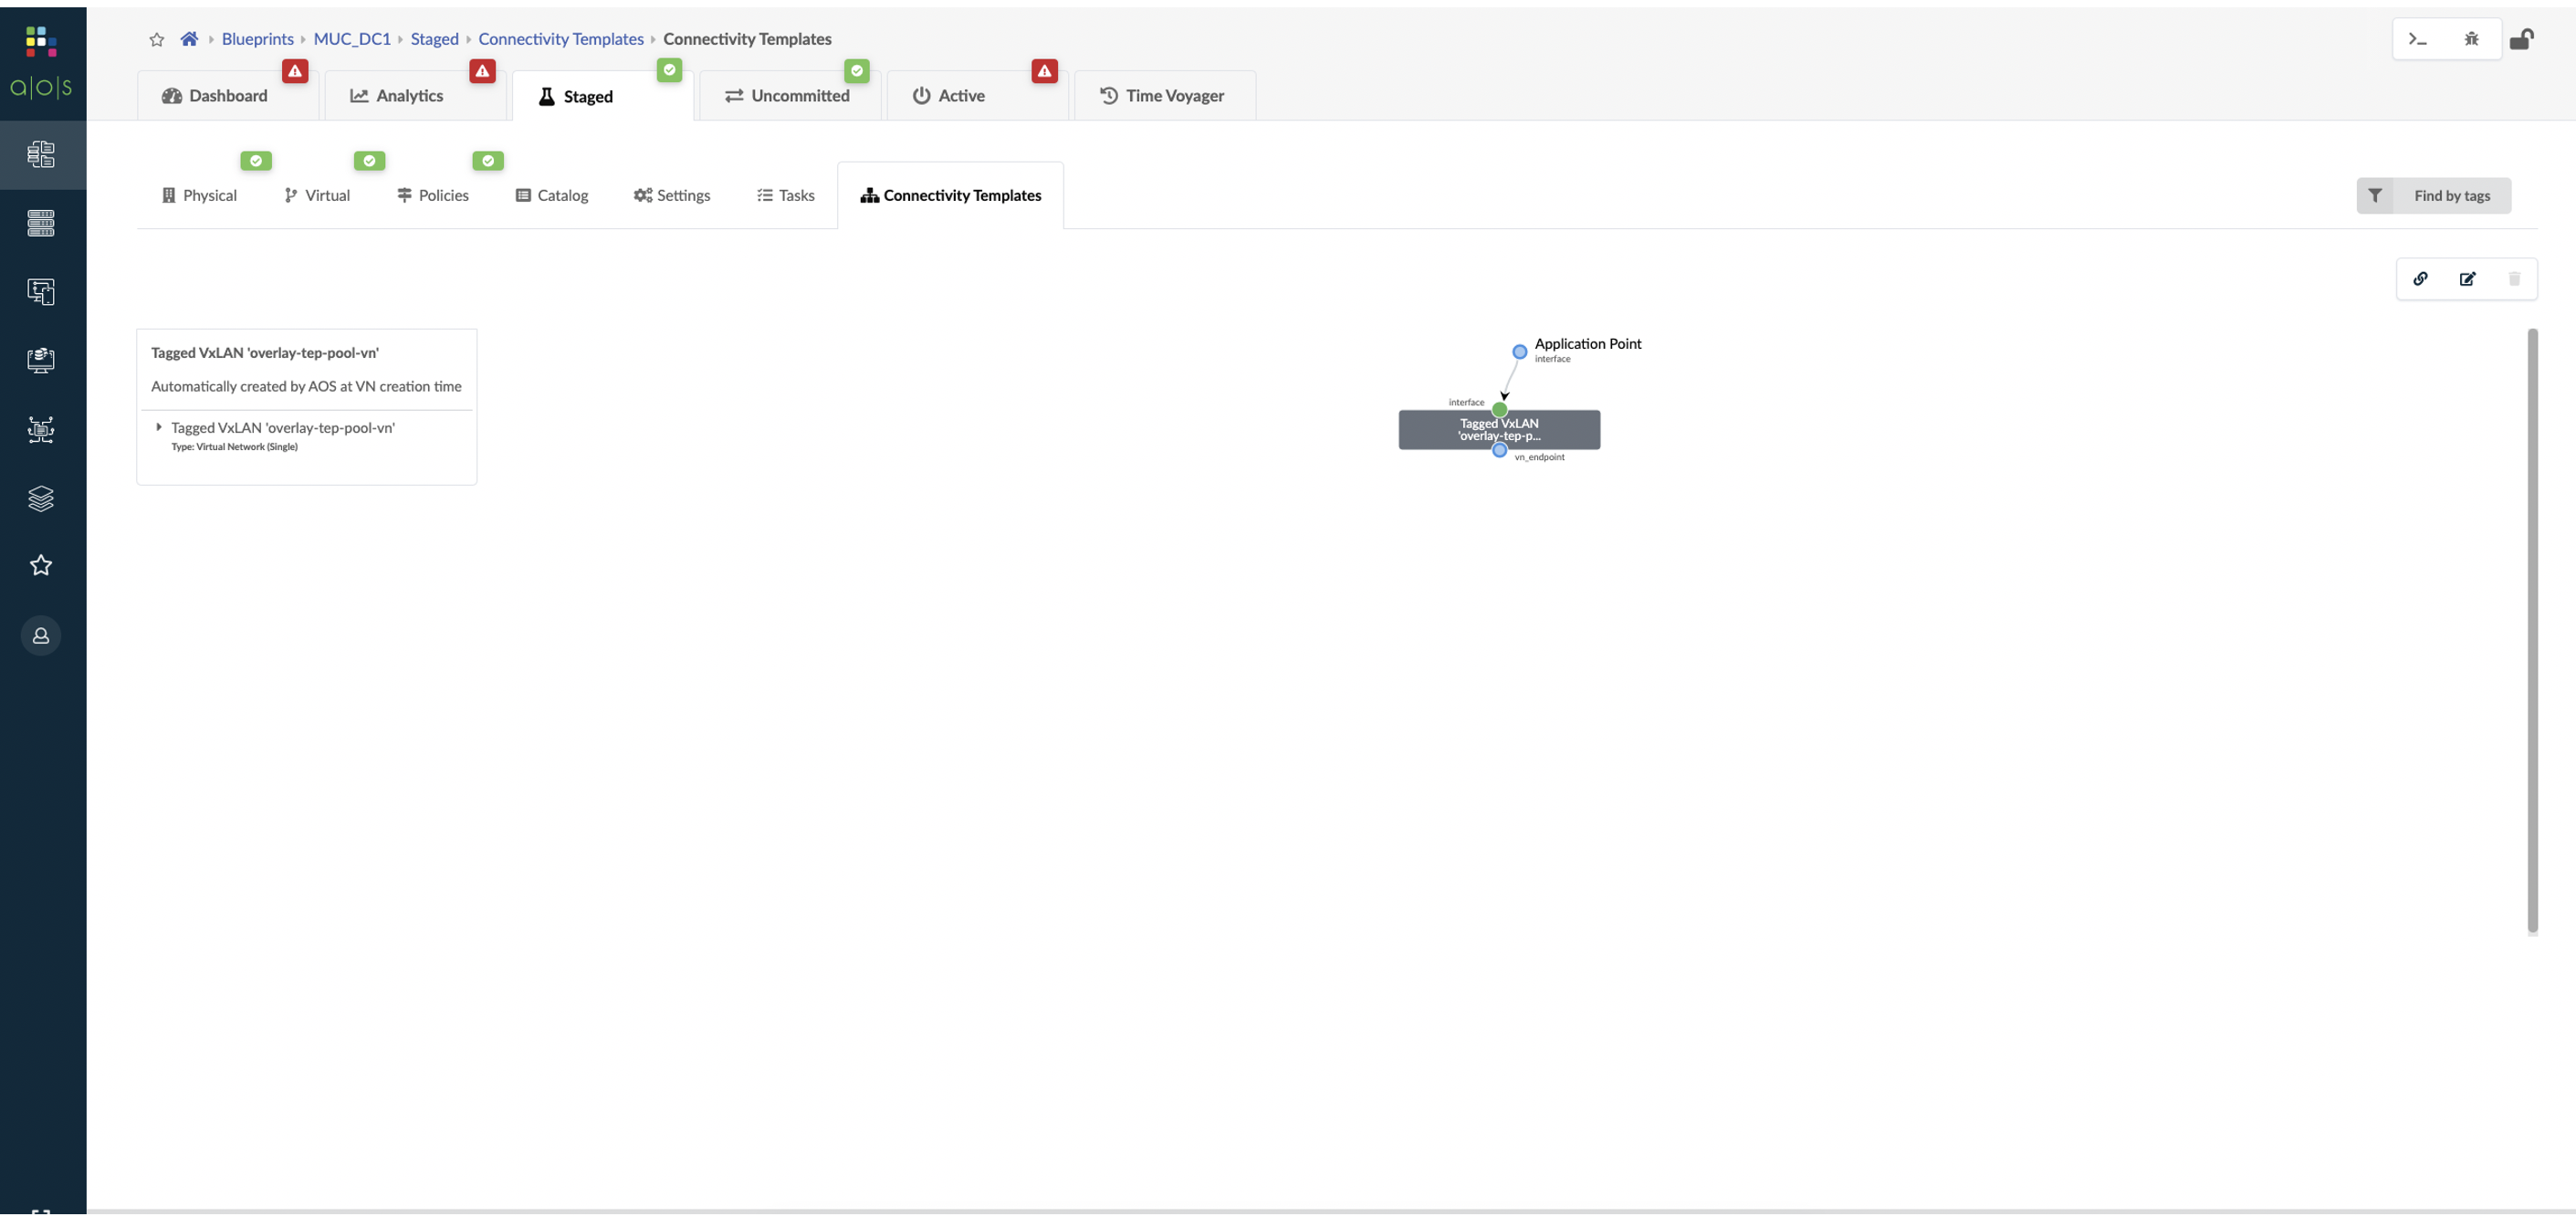The image size is (2576, 1227).
Task: Click the Application Point circle node
Action: [1519, 352]
